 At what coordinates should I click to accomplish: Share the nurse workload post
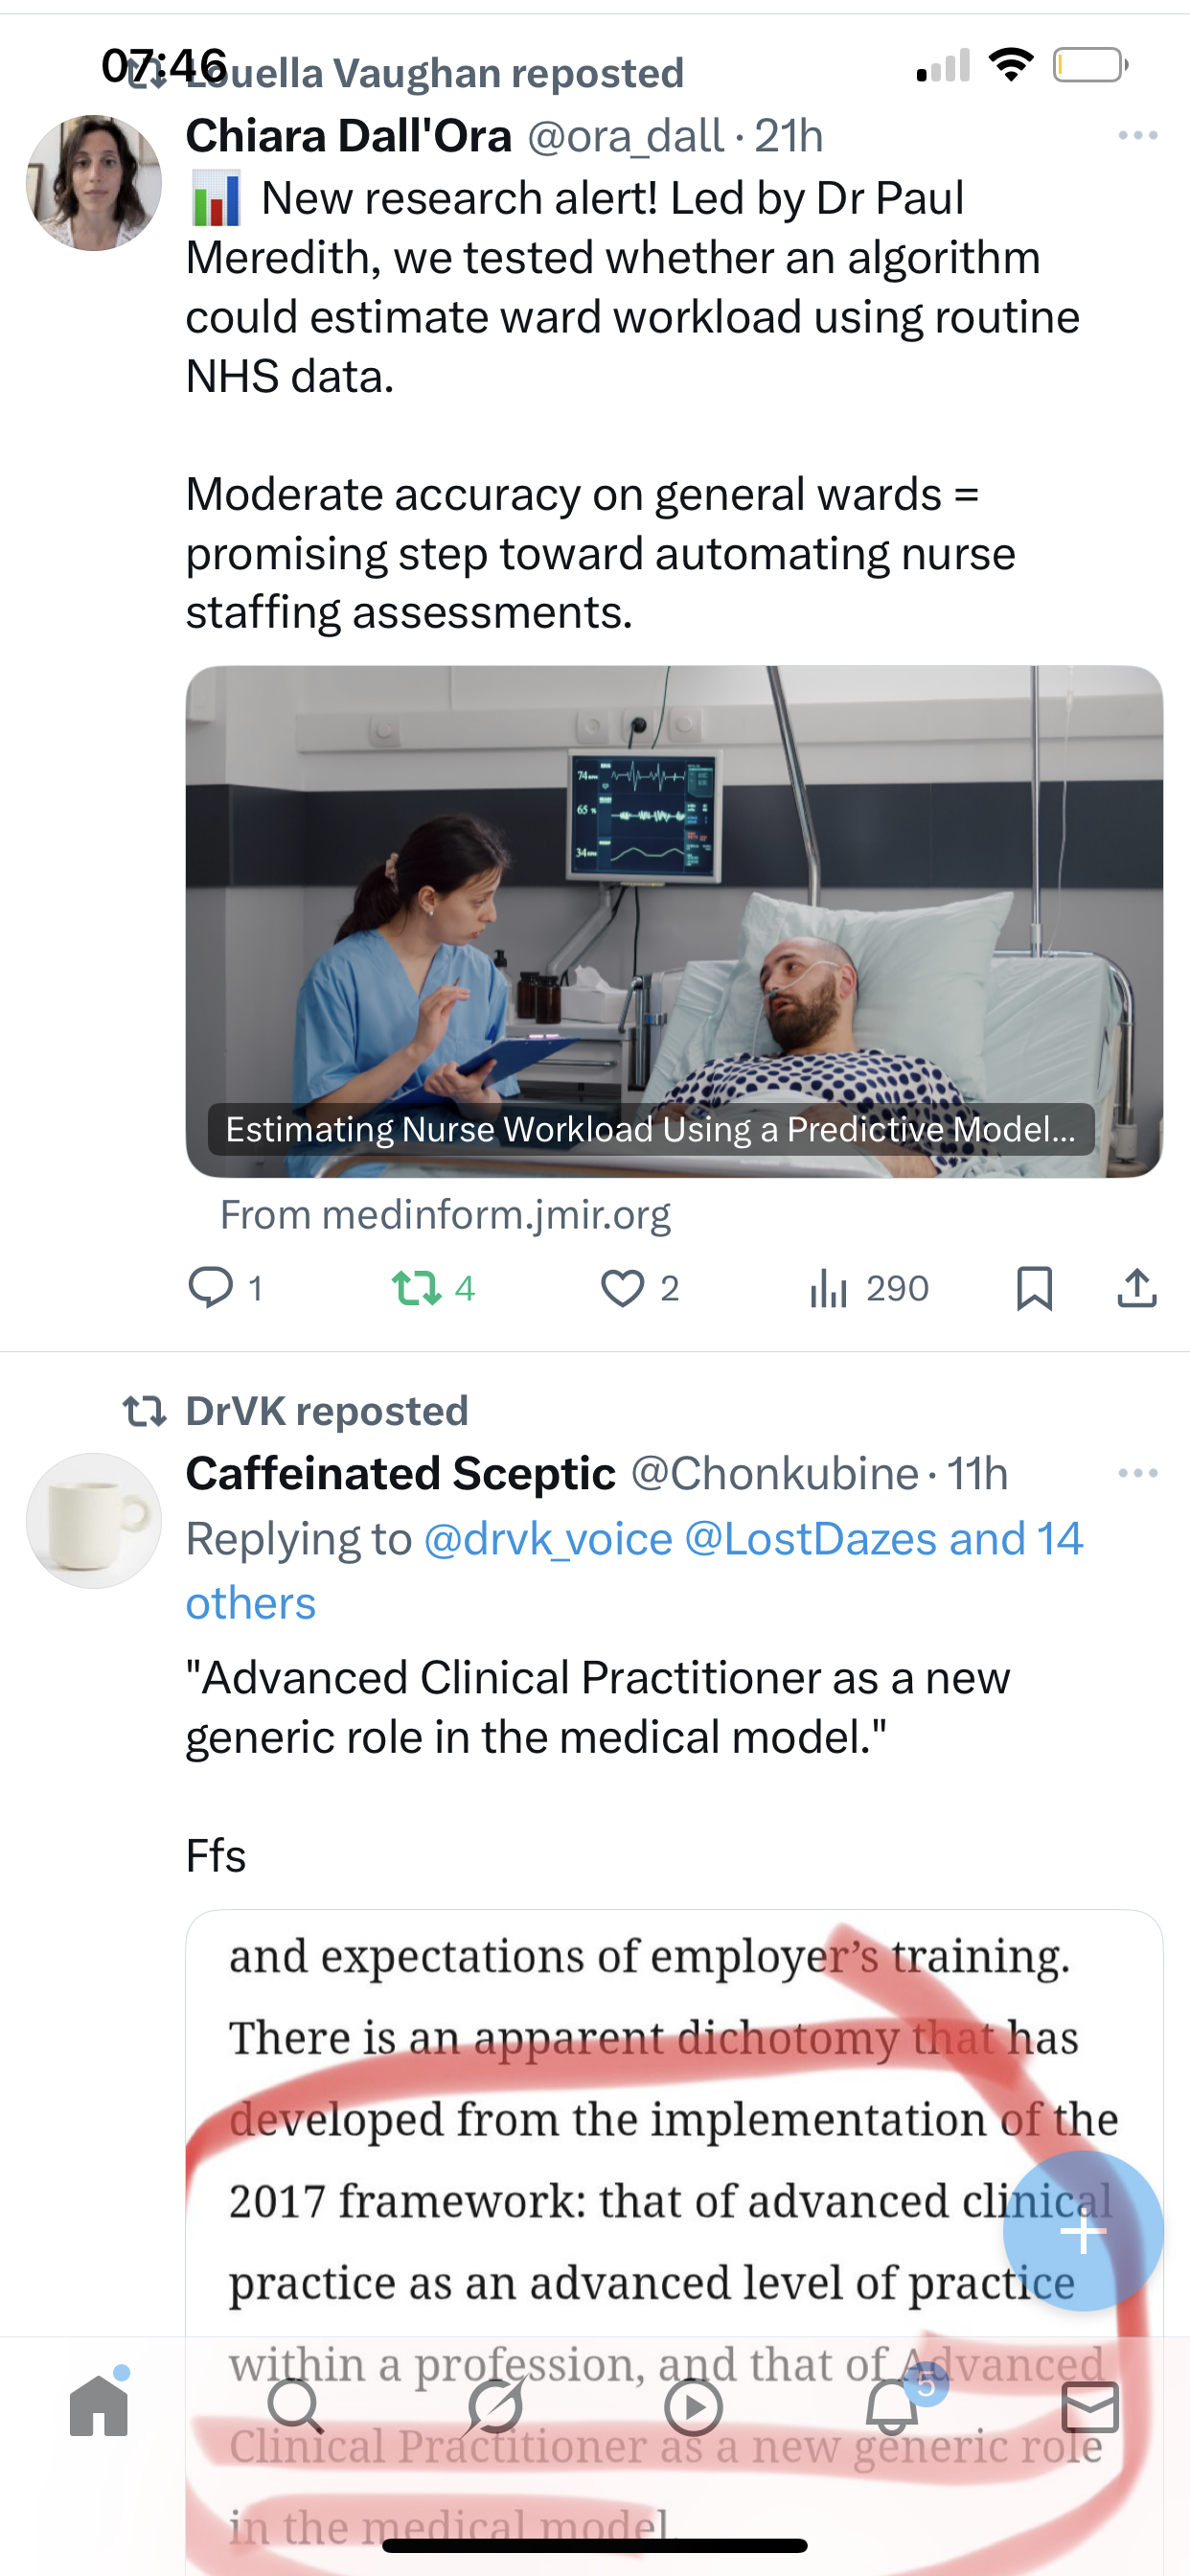(1136, 1287)
